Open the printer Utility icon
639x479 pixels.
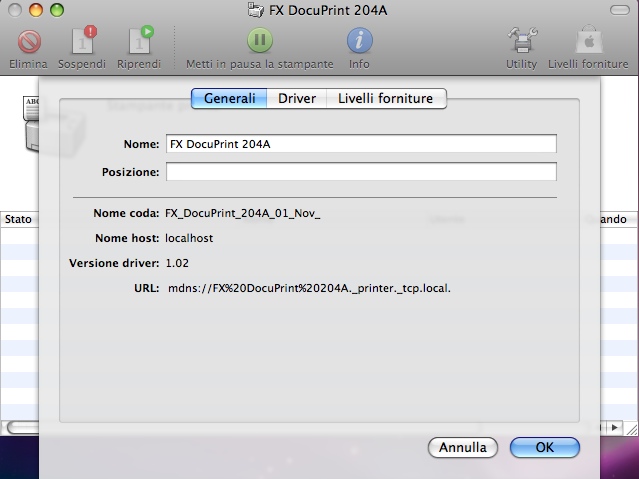(x=522, y=40)
